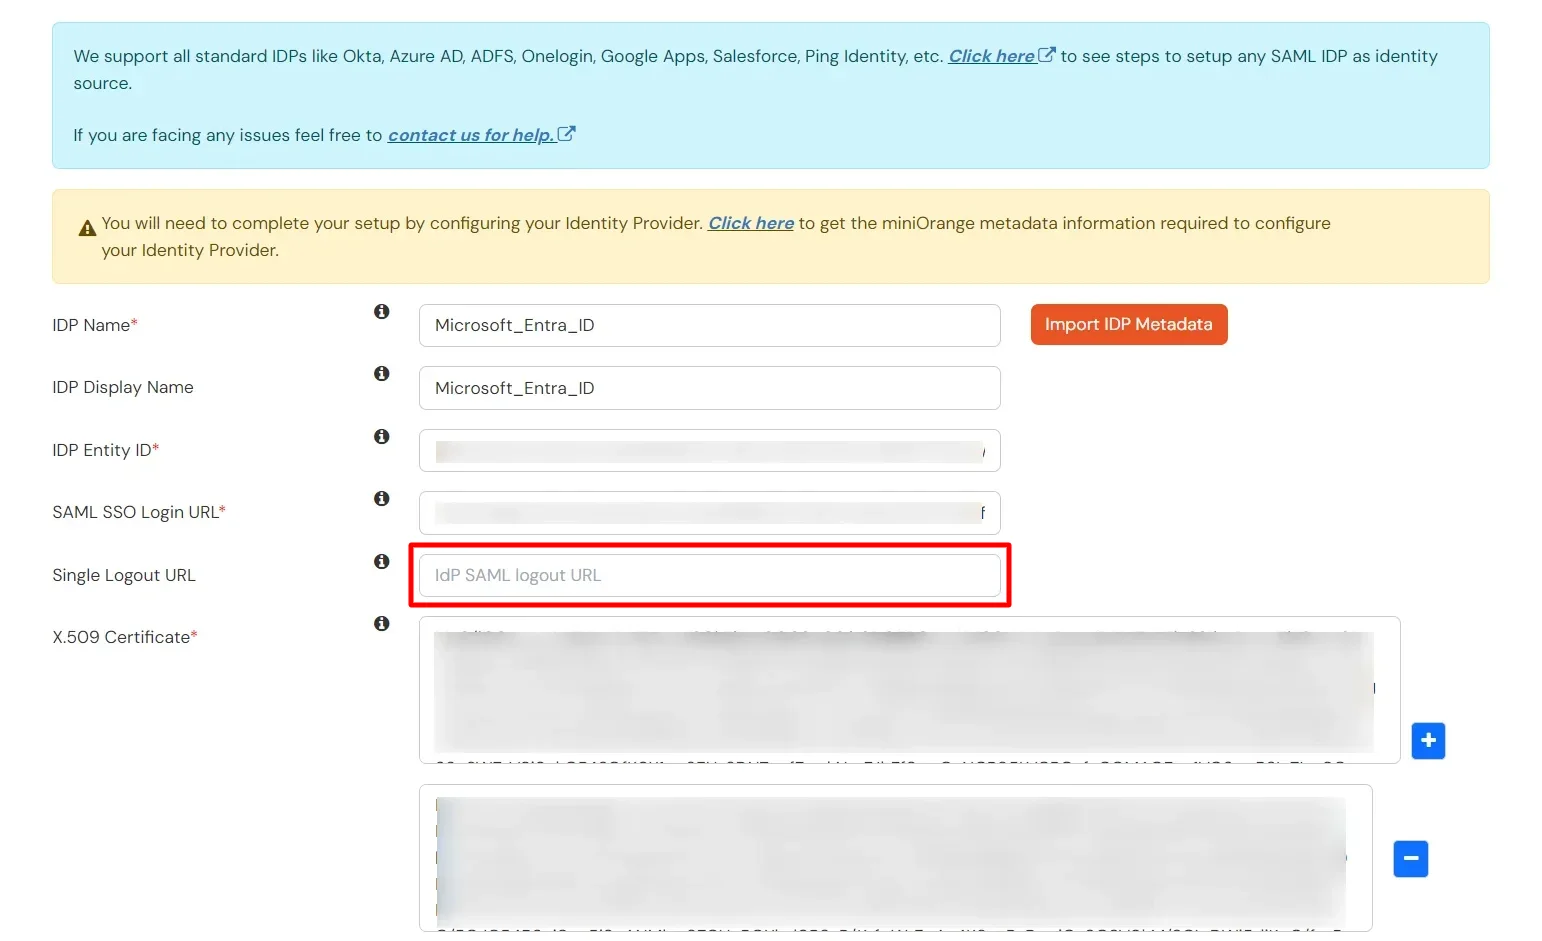Click Click here to get miniOrange metadata
This screenshot has height=941, width=1542.
click(x=750, y=222)
